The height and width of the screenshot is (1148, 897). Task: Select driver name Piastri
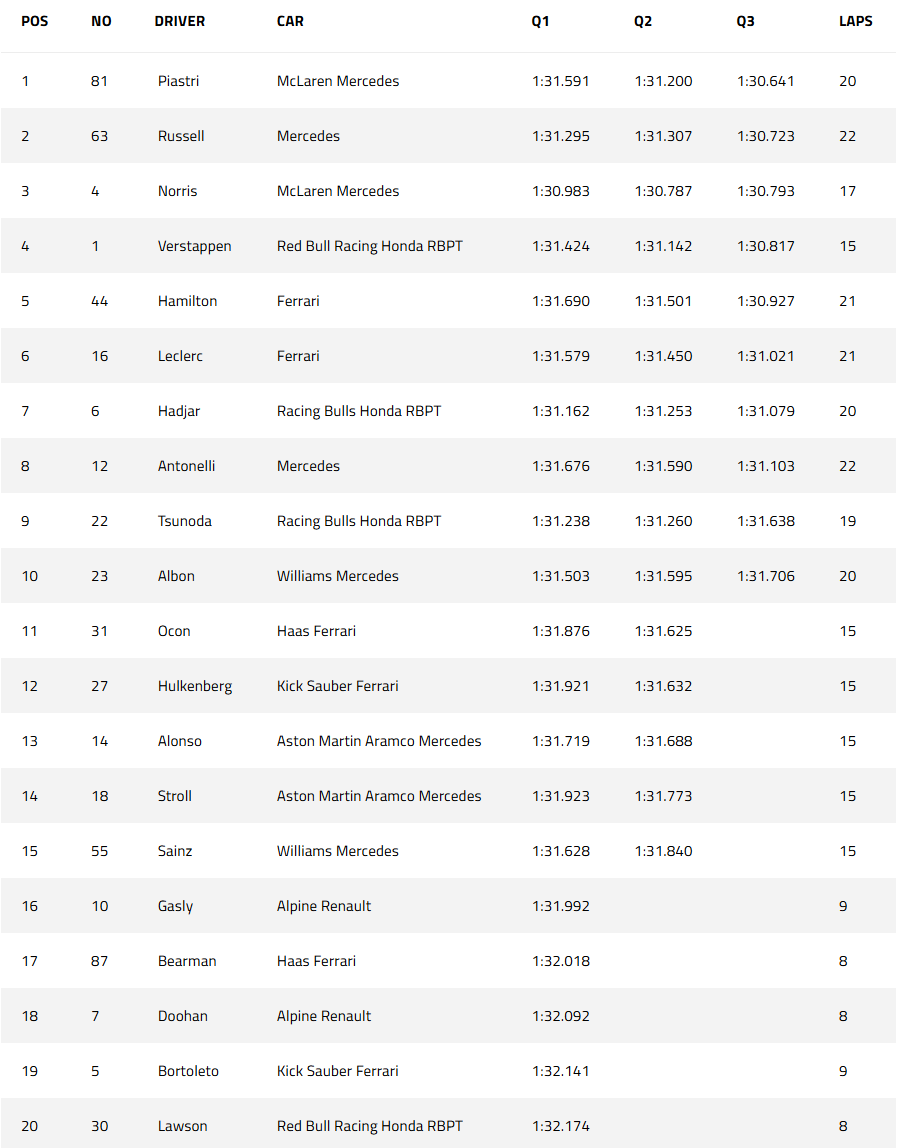point(178,81)
